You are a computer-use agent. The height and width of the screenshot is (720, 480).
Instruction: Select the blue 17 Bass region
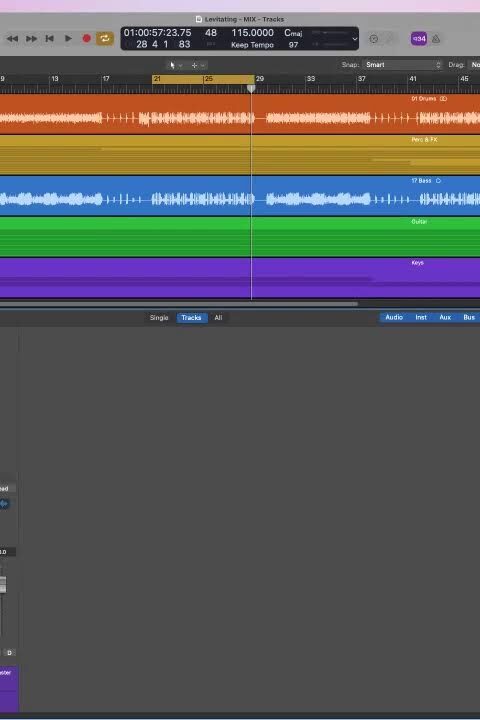(x=240, y=196)
